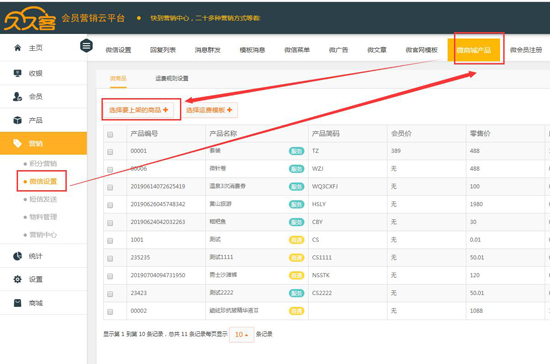Switch to the 运费规则设置 sub-tab
Viewport: 550px width, 364px height.
(x=172, y=78)
